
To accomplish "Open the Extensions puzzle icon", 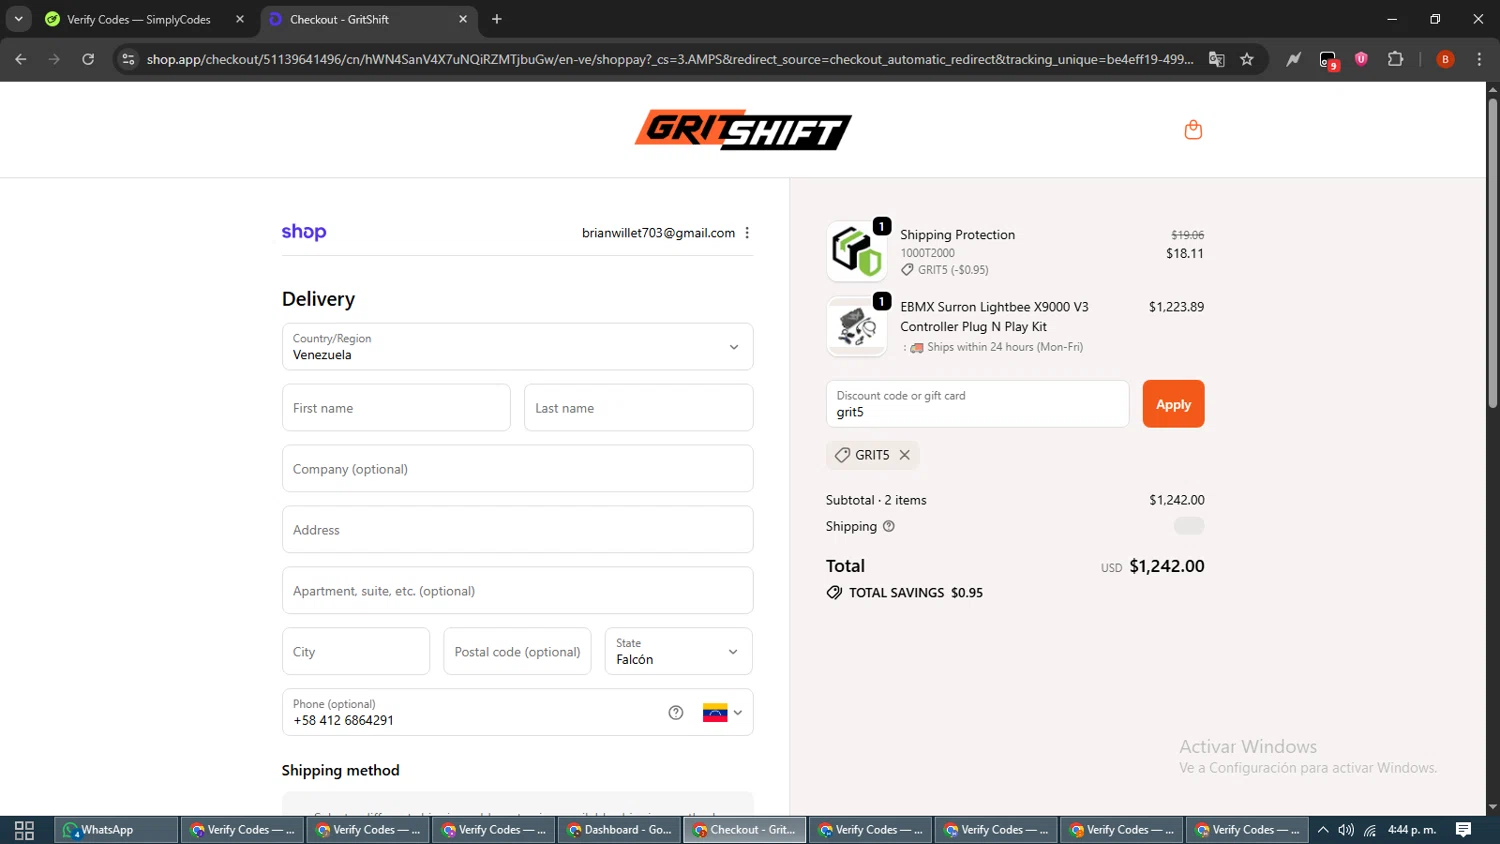I will pos(1396,59).
